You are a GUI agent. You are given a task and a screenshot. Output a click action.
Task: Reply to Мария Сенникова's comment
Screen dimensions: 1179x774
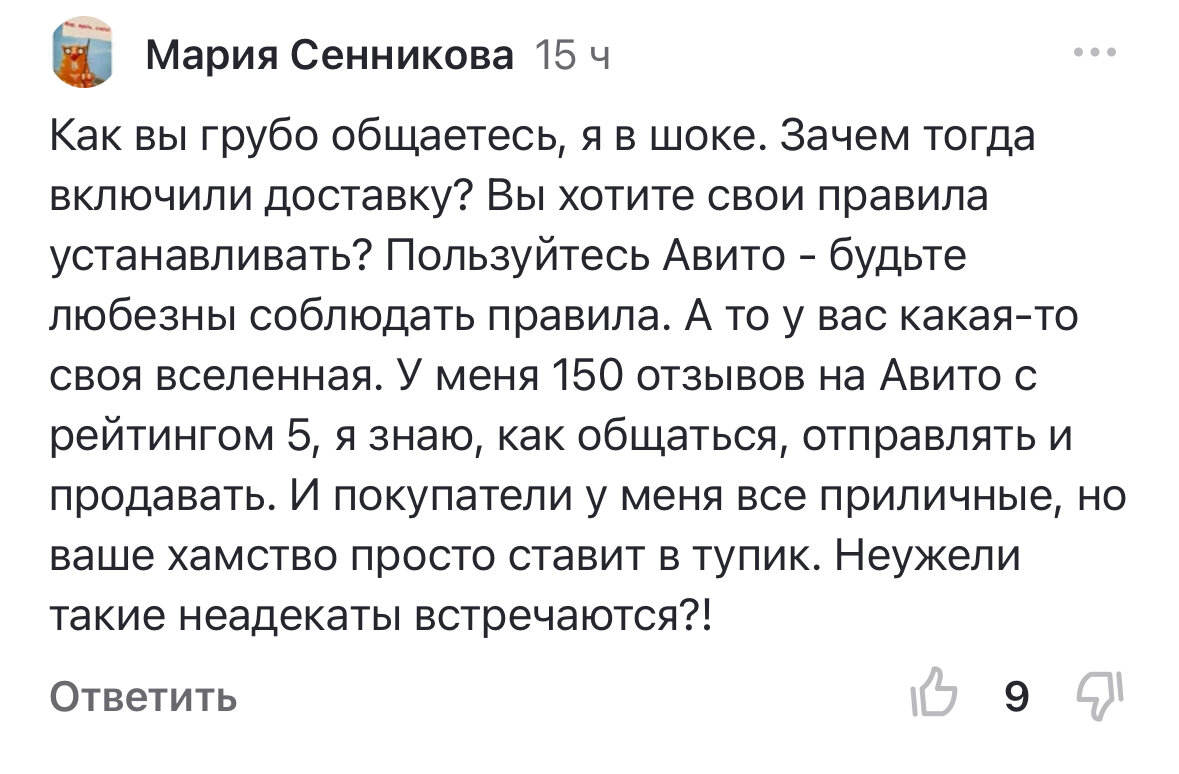pyautogui.click(x=143, y=697)
